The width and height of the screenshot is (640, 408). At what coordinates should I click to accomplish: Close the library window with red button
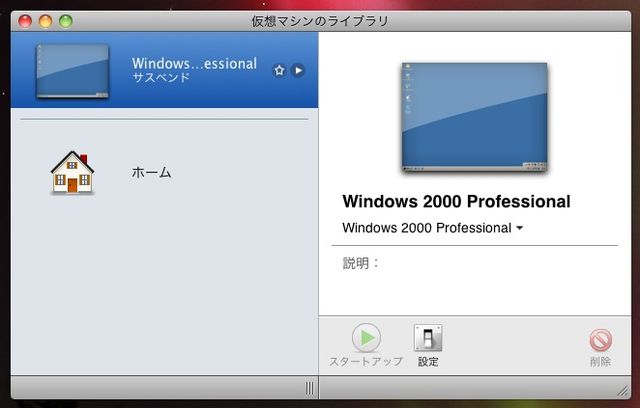pyautogui.click(x=25, y=21)
